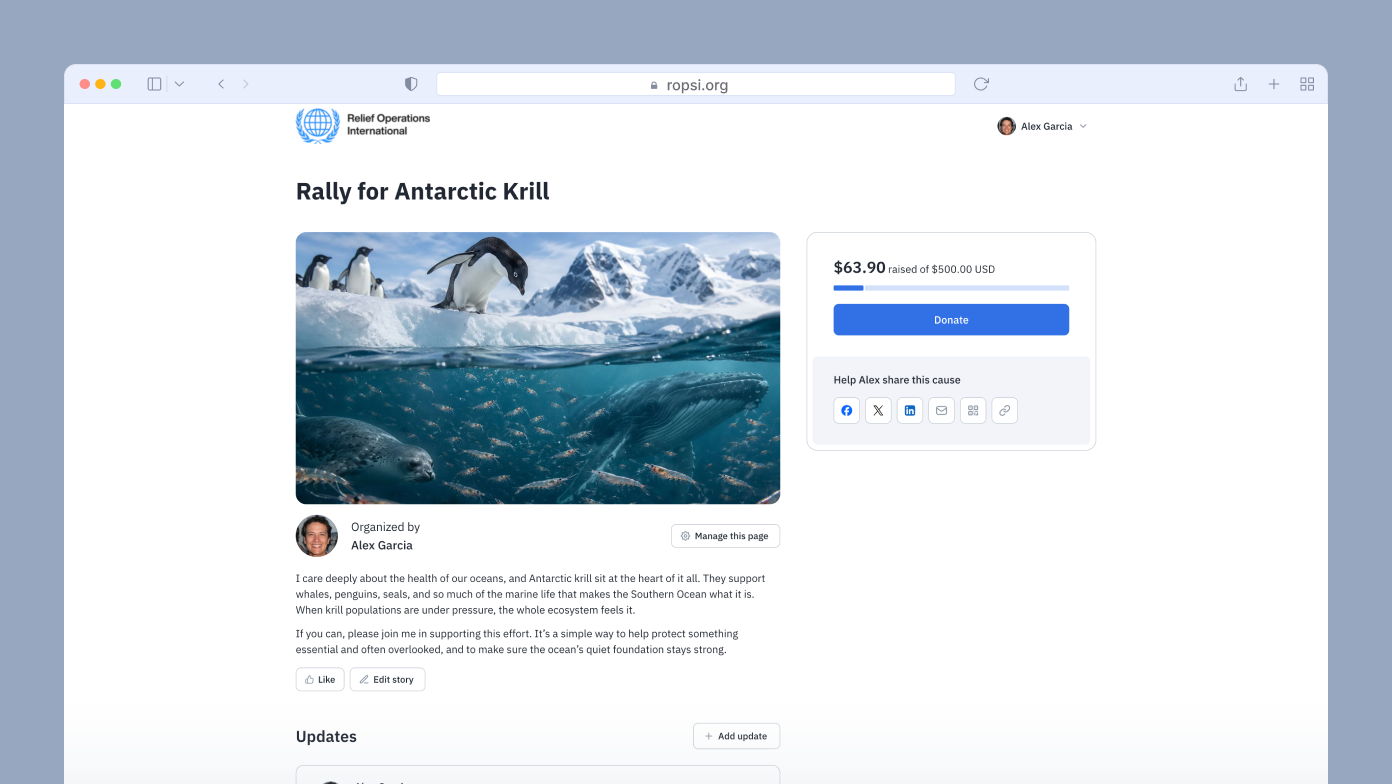Open Manage this page settings
The image size is (1392, 784).
(725, 536)
